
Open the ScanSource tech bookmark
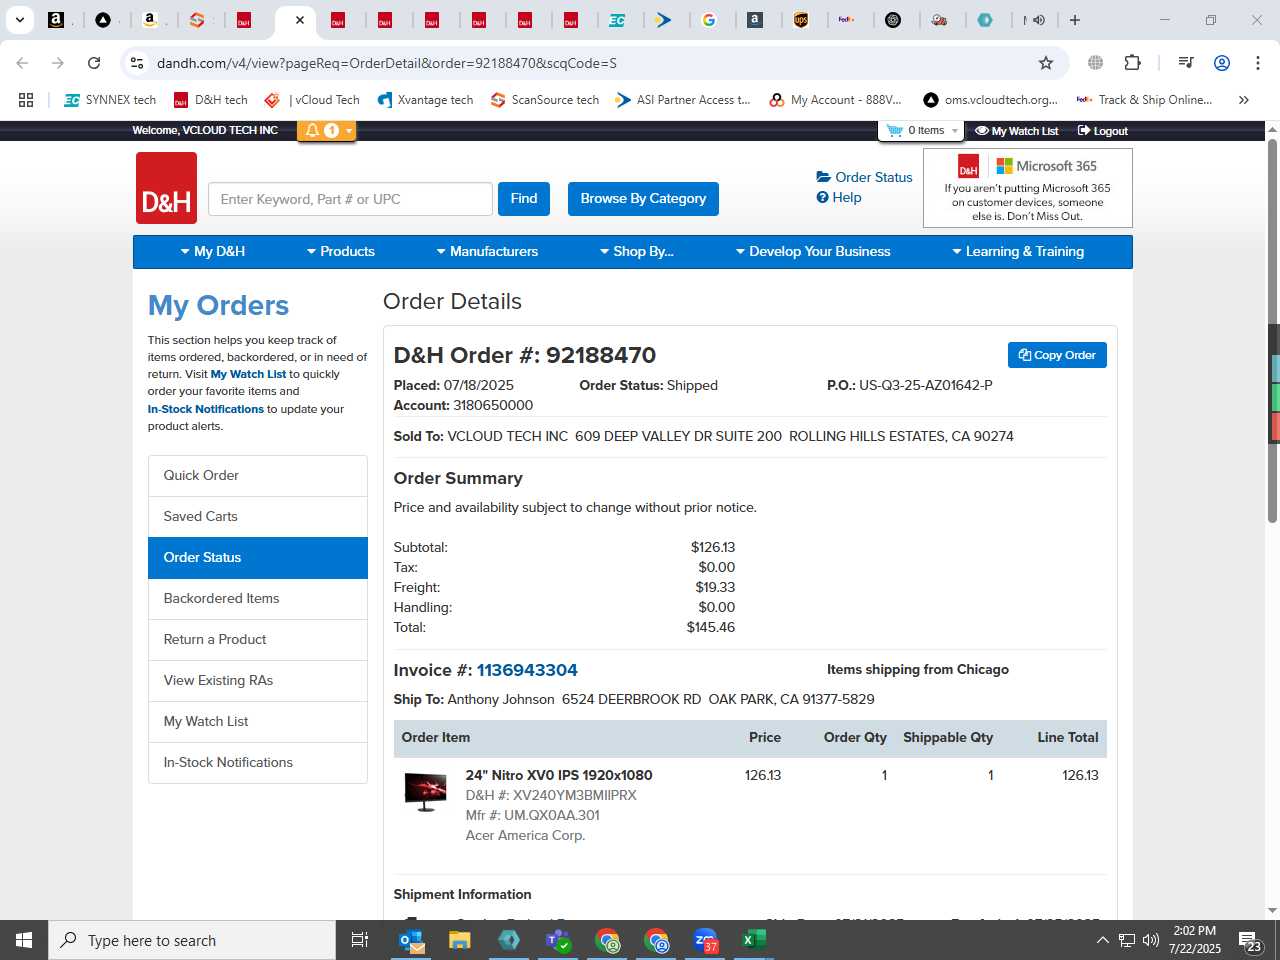point(545,100)
